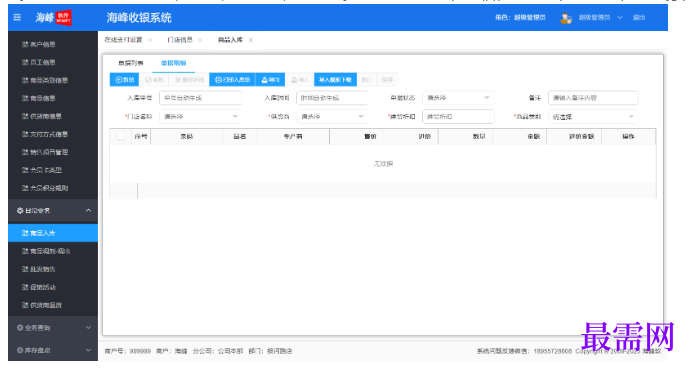This screenshot has width=693, height=368.
Task: Click the 批发销售 sidebar icon
Action: [x=25, y=269]
